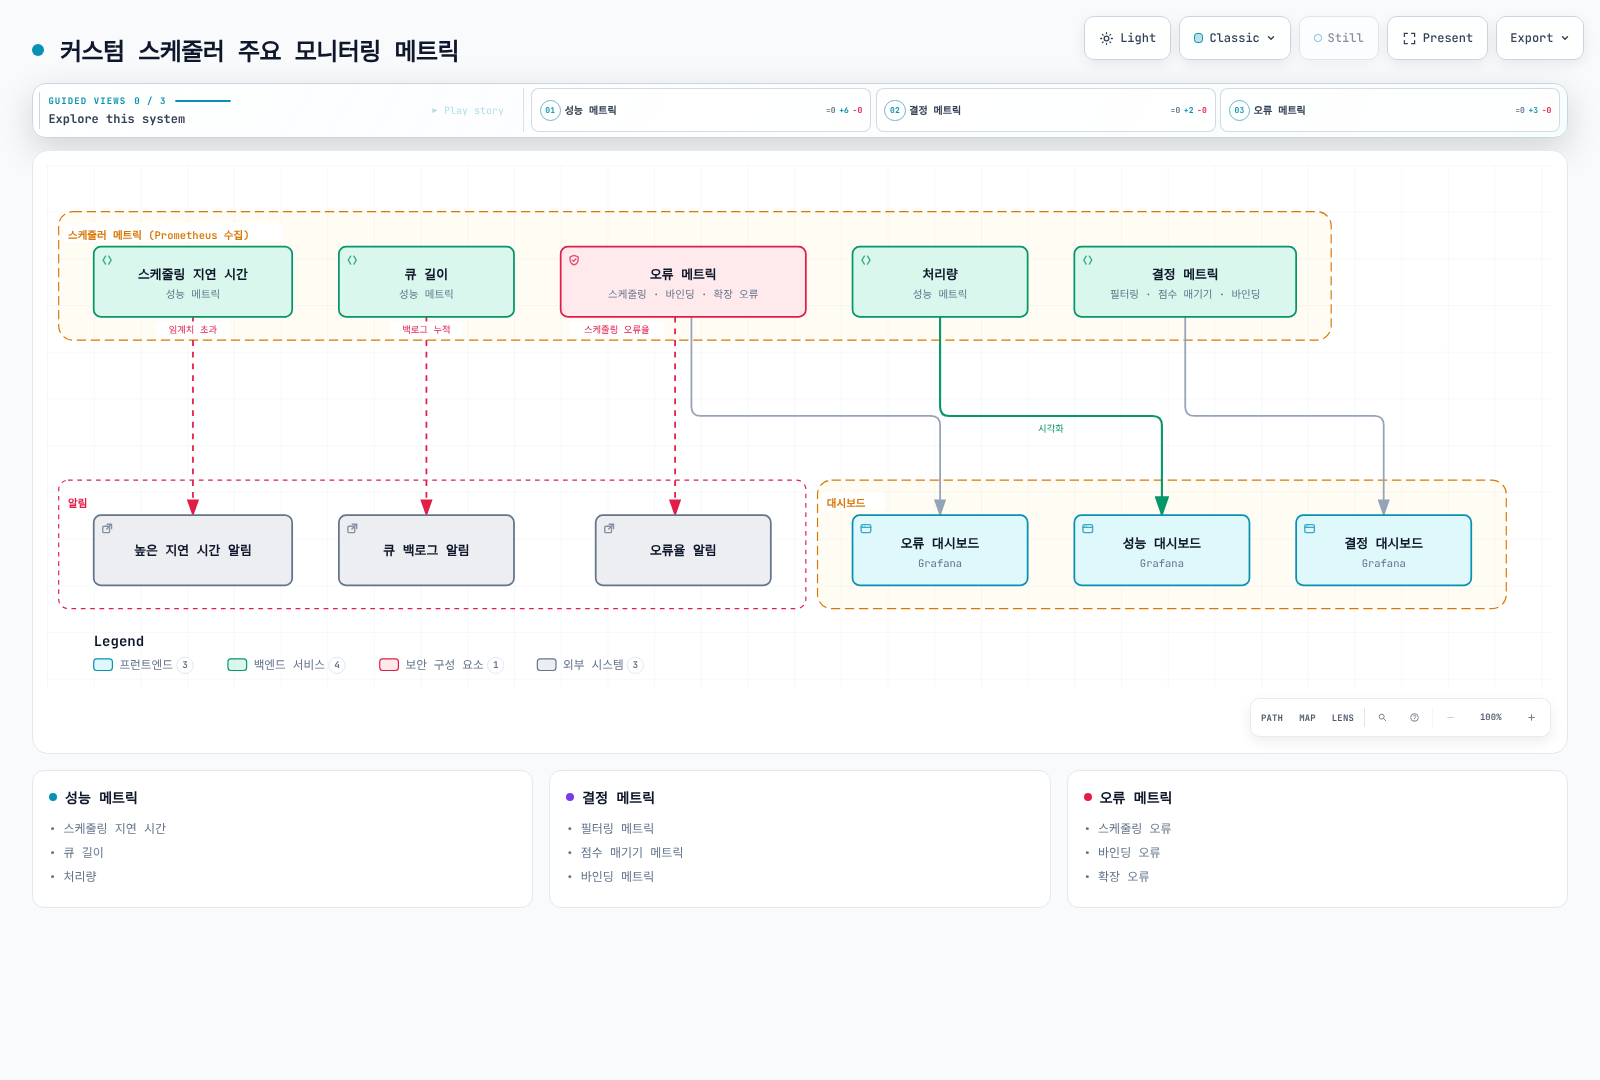Screen dimensions: 1600x1080
Task: Click the 100% zoom level value
Action: pos(1491,718)
